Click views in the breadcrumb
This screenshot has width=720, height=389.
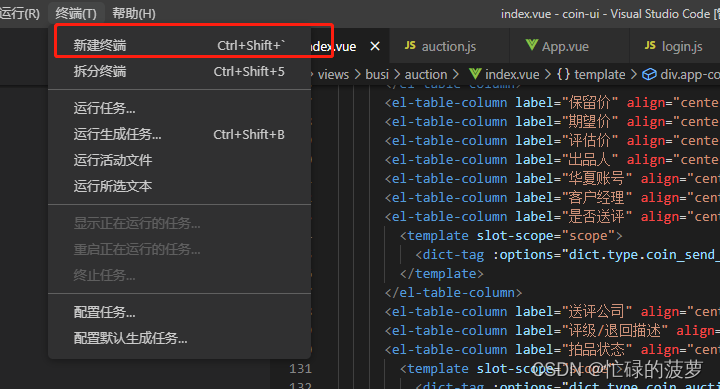[x=333, y=74]
